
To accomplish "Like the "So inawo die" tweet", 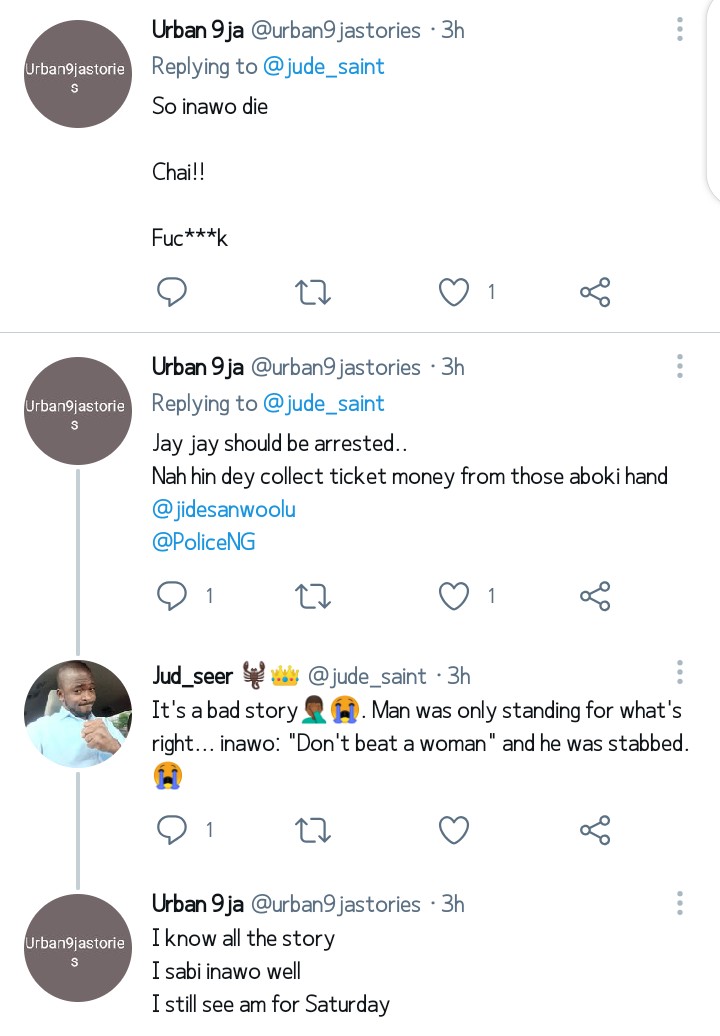I will pyautogui.click(x=454, y=292).
